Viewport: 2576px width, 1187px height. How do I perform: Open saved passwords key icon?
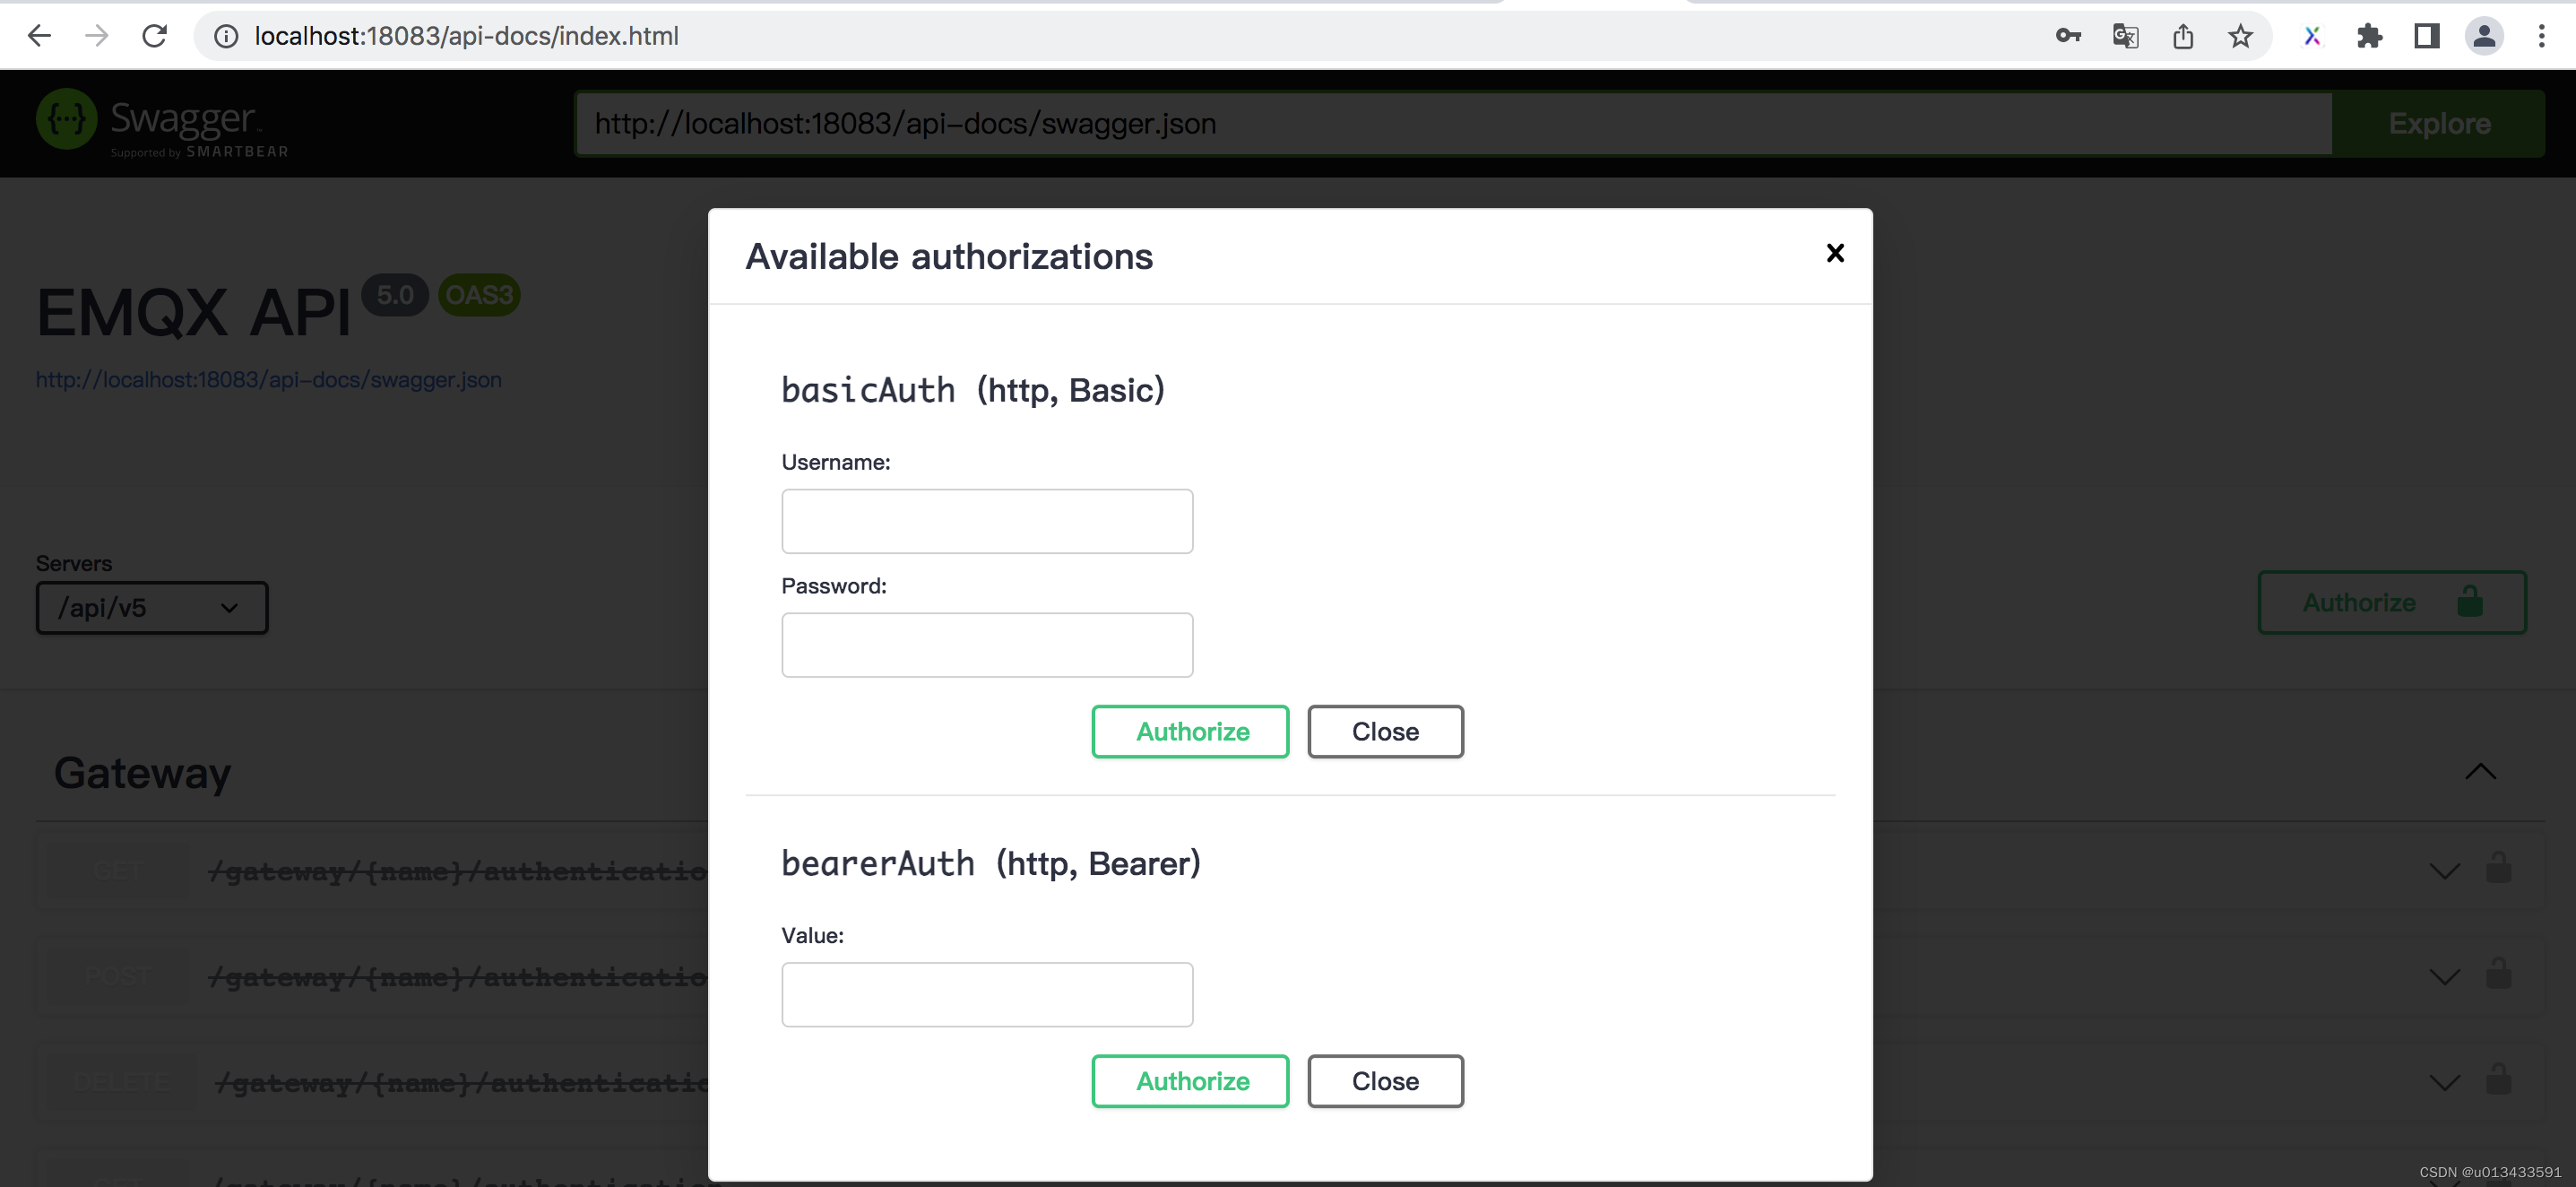coord(2068,36)
